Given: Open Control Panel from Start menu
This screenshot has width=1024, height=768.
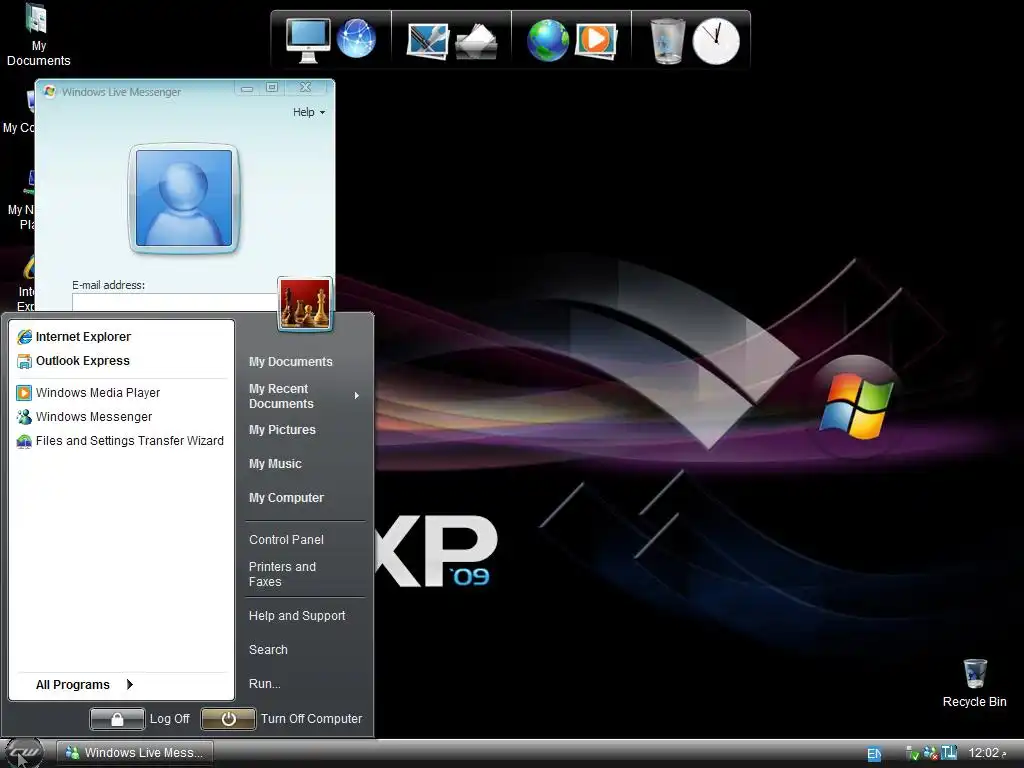Looking at the screenshot, I should [286, 539].
